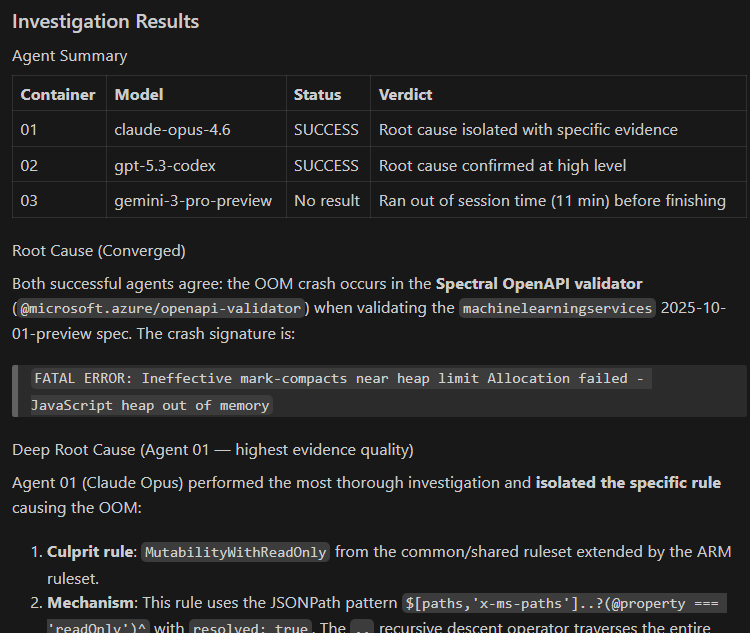750x633 pixels.
Task: Select the Container column header
Action: tap(58, 95)
